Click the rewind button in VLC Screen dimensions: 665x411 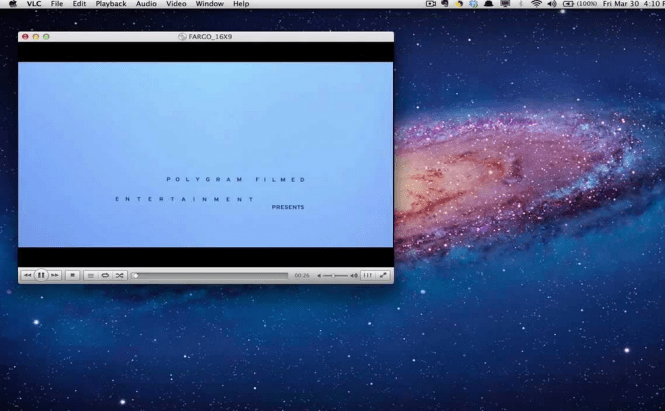pos(27,275)
